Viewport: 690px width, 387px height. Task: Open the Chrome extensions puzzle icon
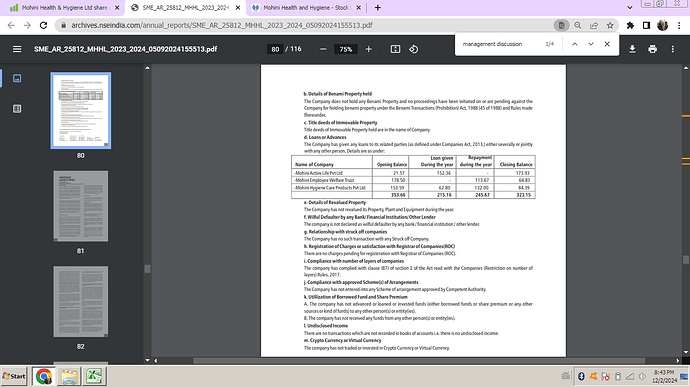click(630, 25)
